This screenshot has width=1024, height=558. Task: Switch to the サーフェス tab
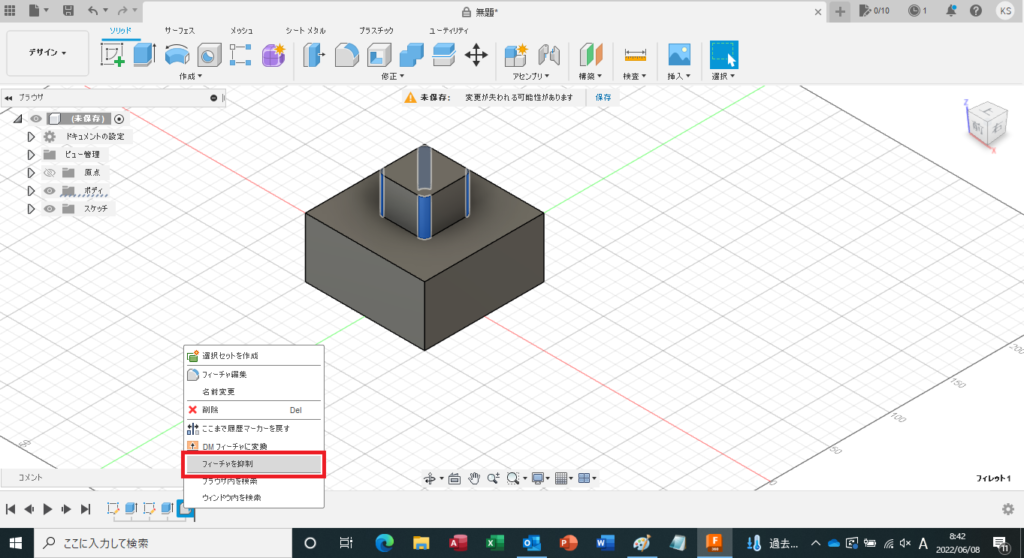(180, 31)
